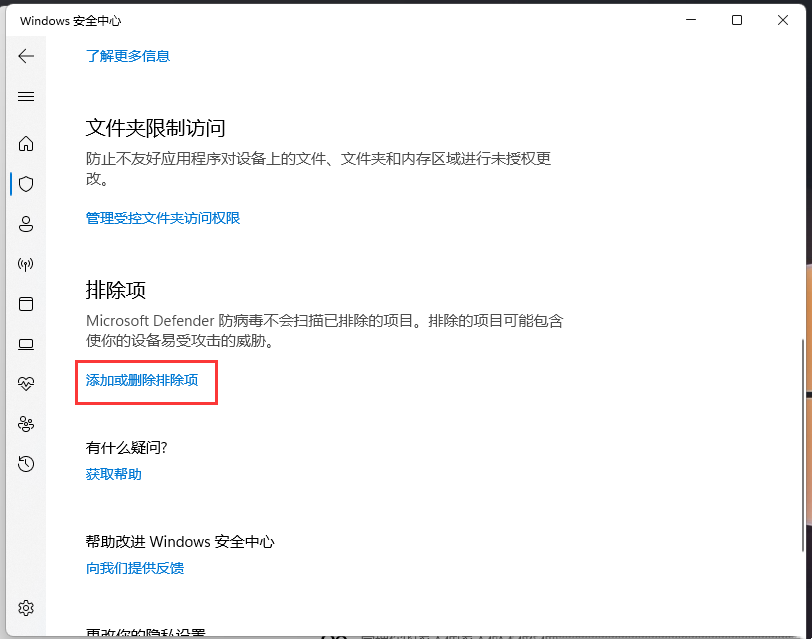Screen dimensions: 812x639
Task: Open Account protection person icon
Action: tap(26, 224)
